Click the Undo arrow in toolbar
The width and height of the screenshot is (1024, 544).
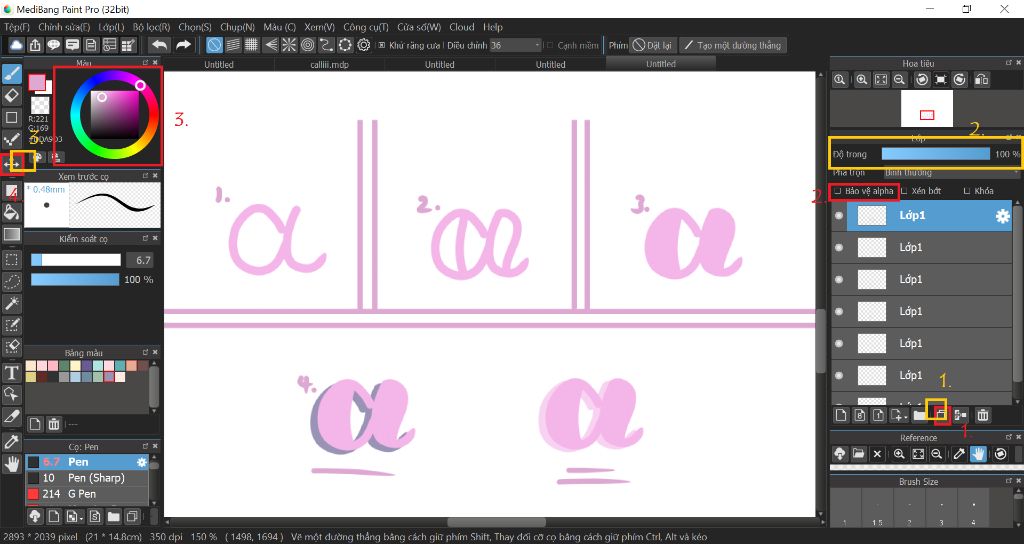click(x=159, y=45)
